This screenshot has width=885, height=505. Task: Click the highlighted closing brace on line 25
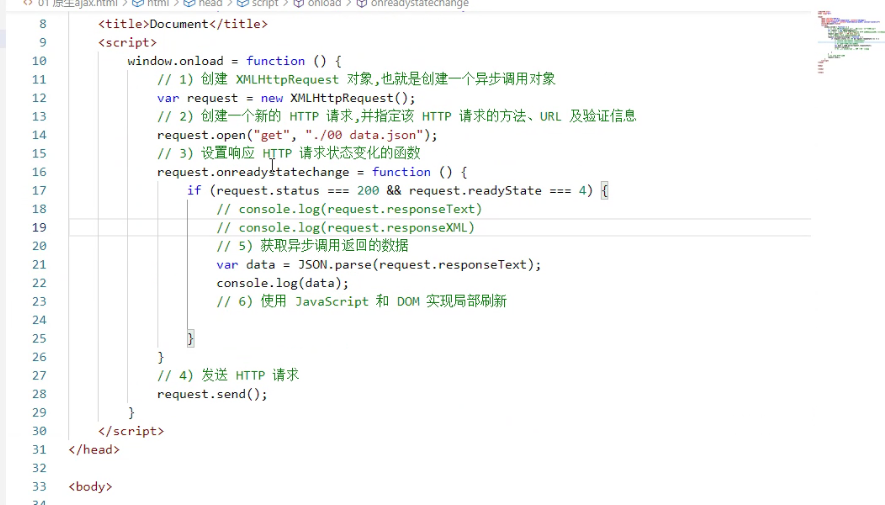pyautogui.click(x=191, y=339)
